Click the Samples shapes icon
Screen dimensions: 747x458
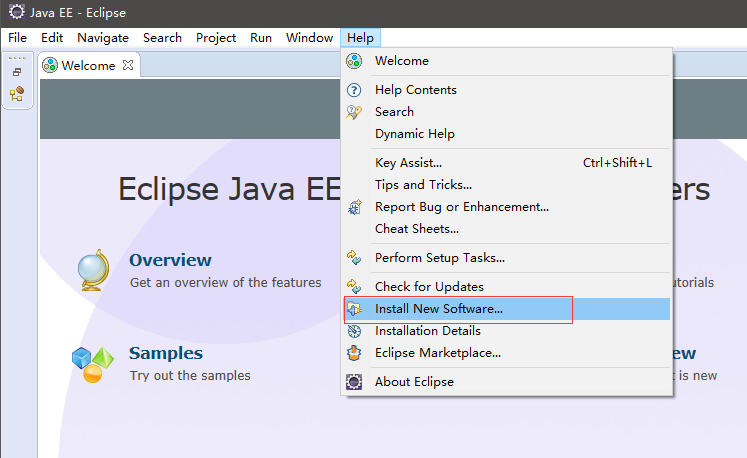[92, 364]
